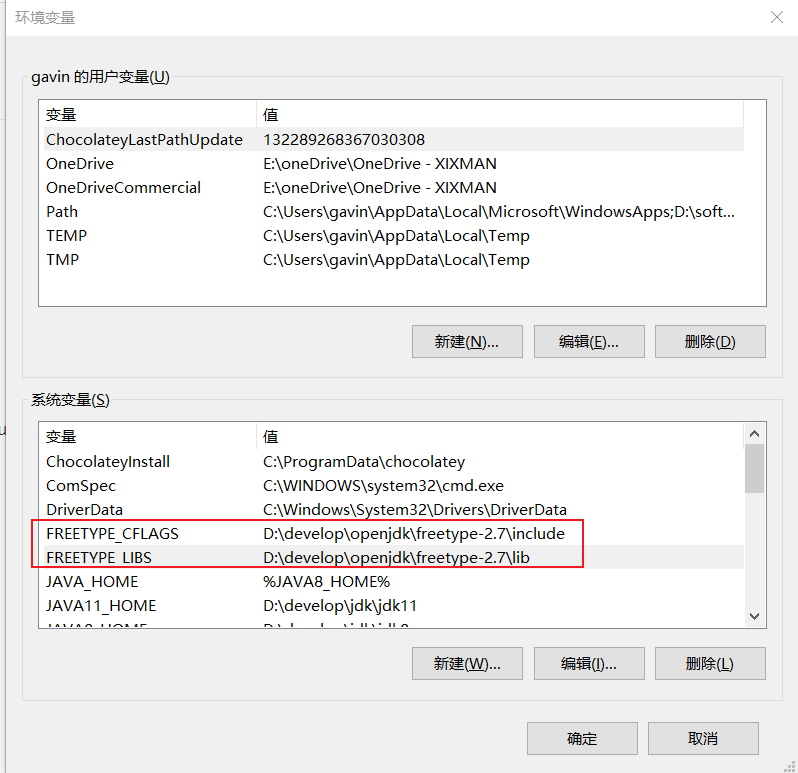
Task: Select the OneDriveCommercial user variable row
Action: coord(123,188)
